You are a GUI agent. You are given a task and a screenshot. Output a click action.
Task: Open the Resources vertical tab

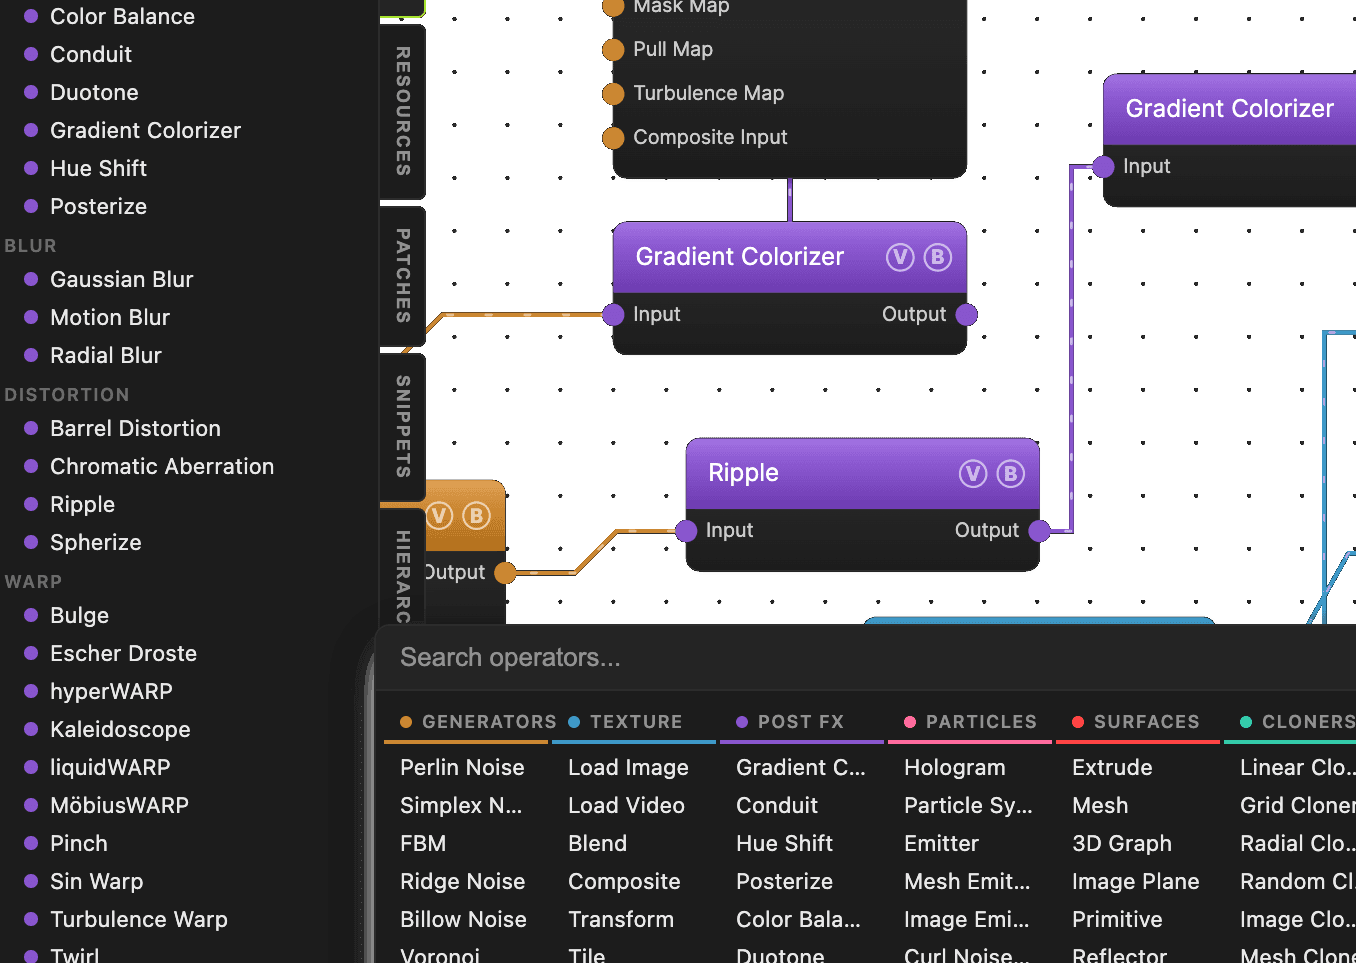tap(403, 111)
